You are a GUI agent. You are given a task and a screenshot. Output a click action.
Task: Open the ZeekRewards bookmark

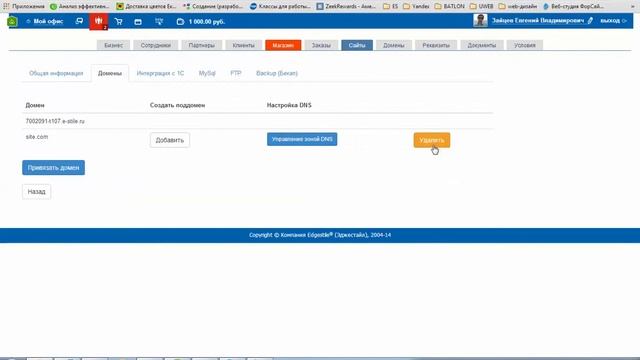click(x=346, y=6)
